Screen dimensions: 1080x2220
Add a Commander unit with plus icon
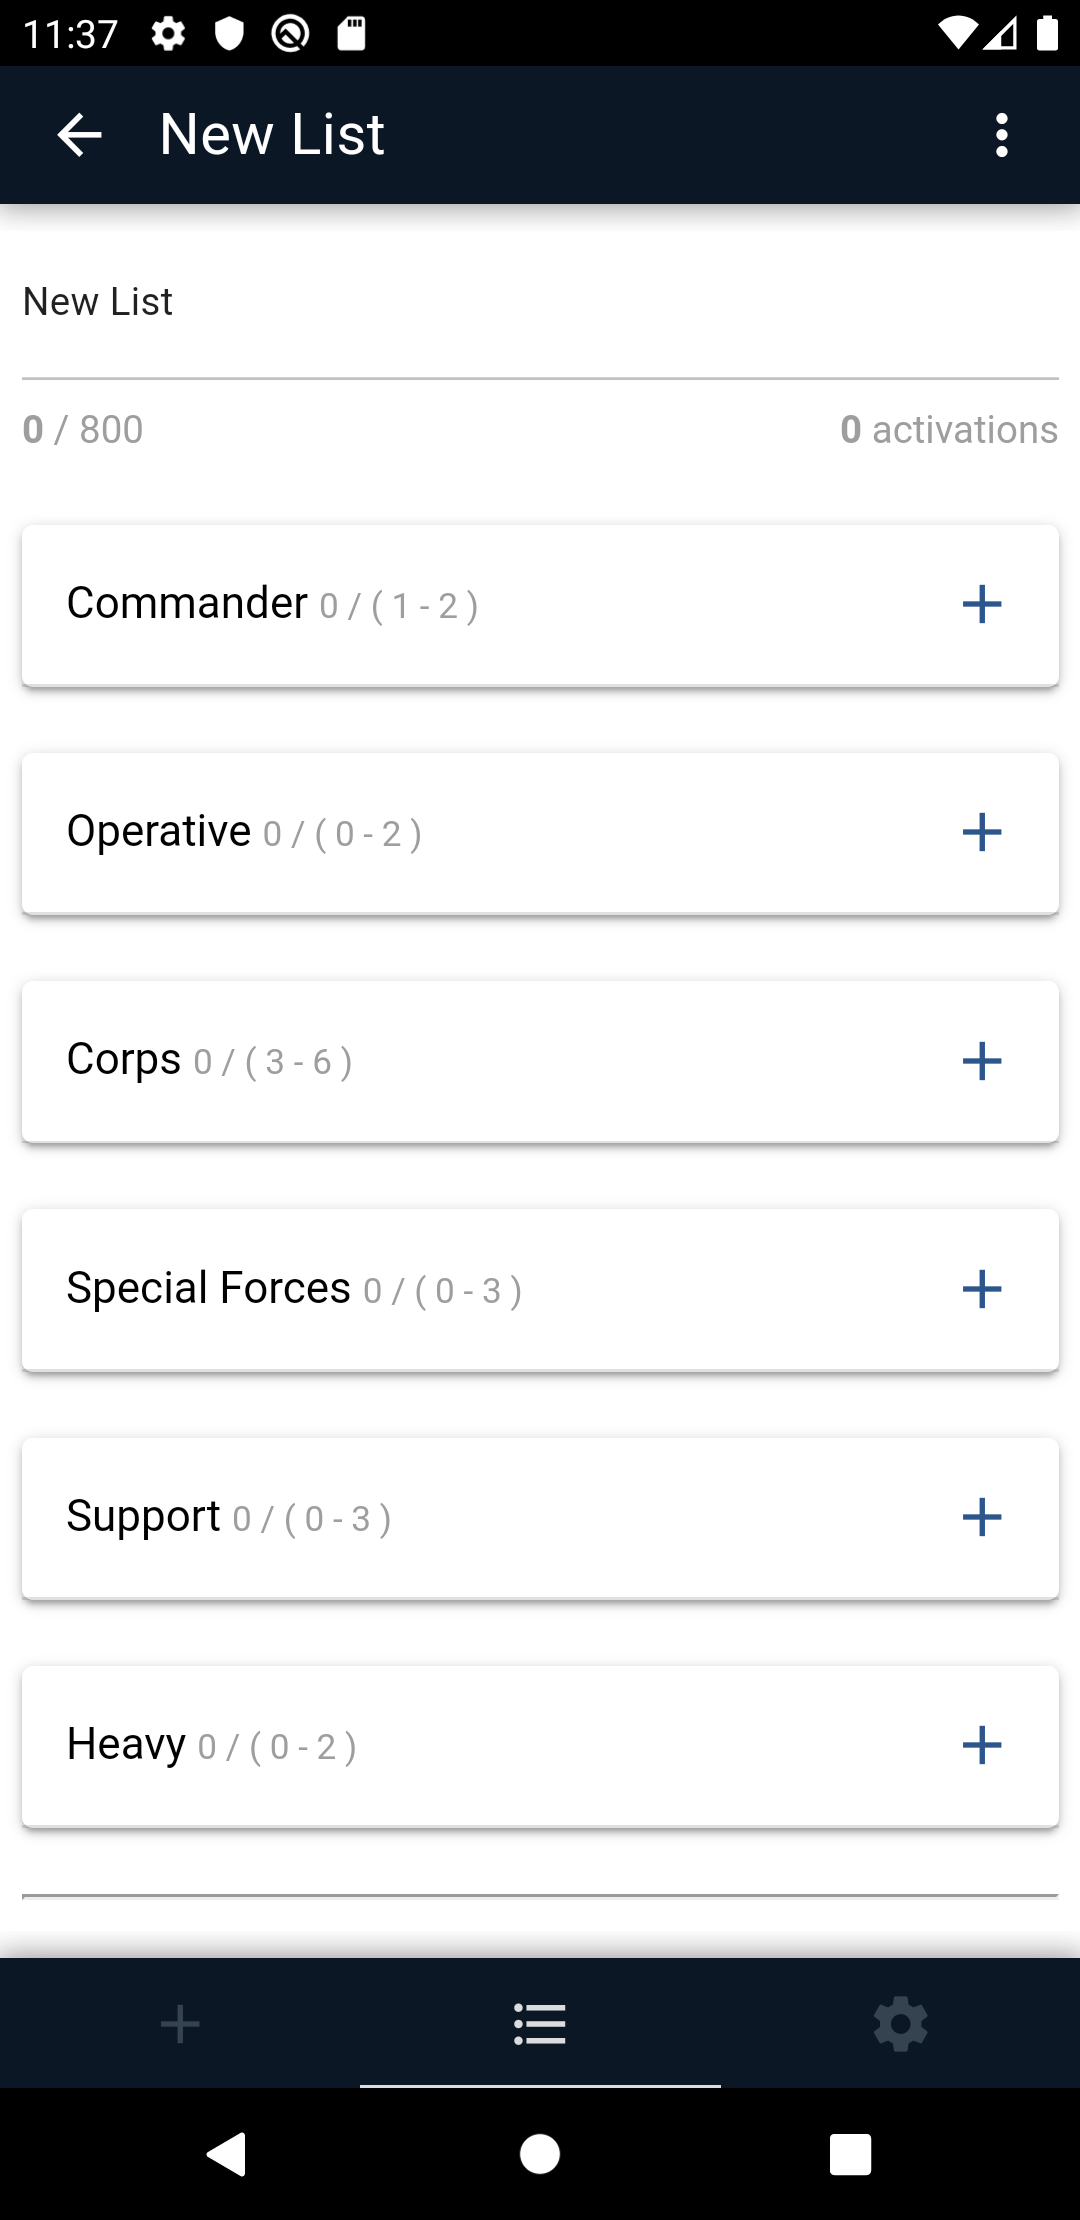981,604
